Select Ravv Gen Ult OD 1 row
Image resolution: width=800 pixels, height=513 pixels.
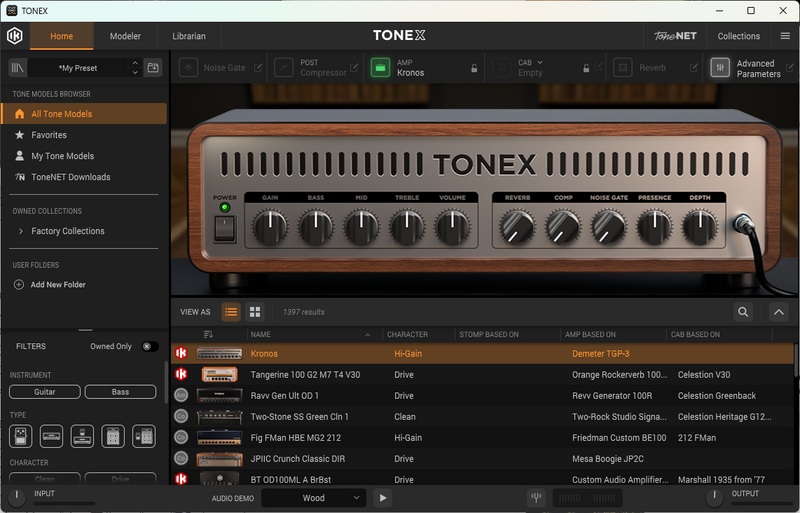(482, 396)
